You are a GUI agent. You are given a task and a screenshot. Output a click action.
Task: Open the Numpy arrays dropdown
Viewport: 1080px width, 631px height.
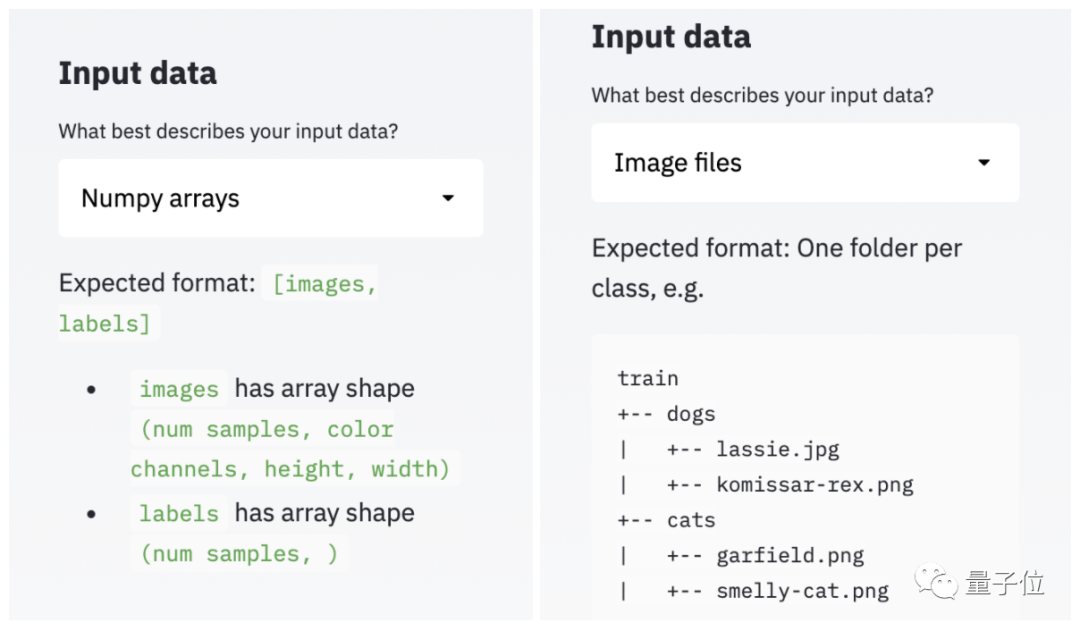pos(270,198)
